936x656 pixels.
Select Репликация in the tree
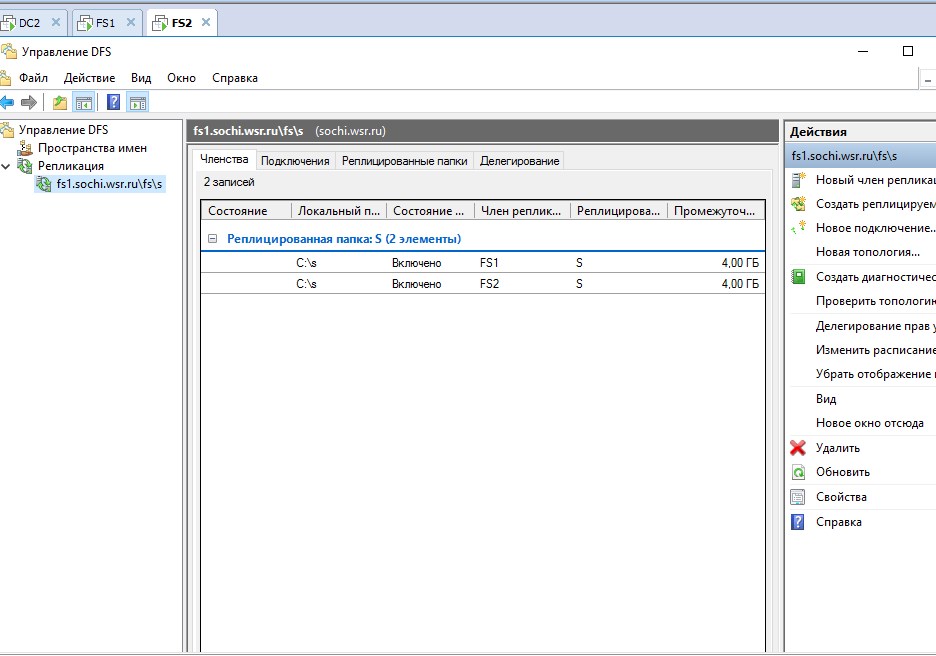pyautogui.click(x=71, y=166)
